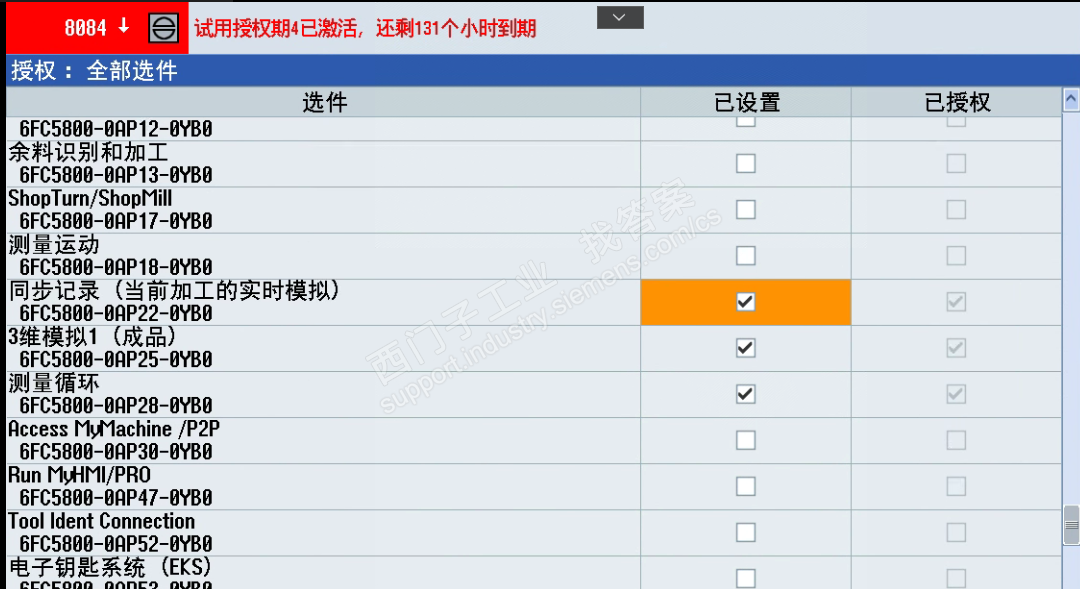Select row 电子钥匙系统 (EKS)

[534, 573]
